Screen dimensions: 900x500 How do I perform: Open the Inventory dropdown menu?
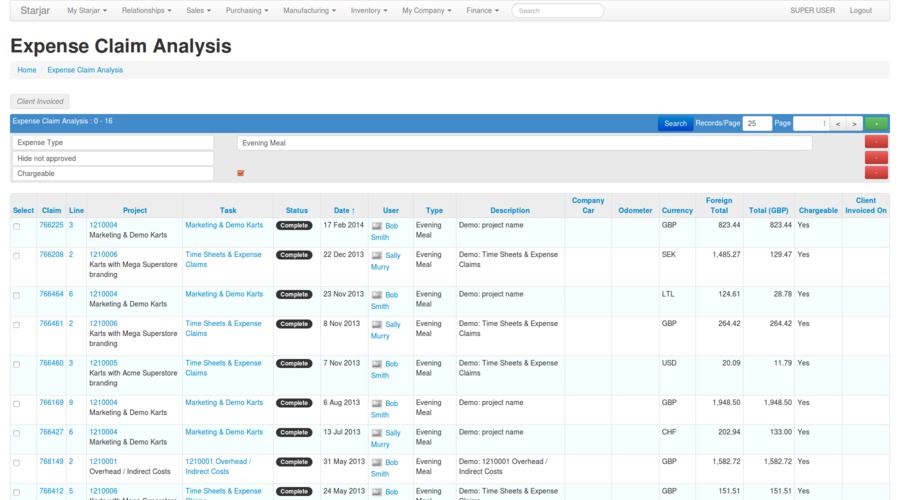coord(368,10)
